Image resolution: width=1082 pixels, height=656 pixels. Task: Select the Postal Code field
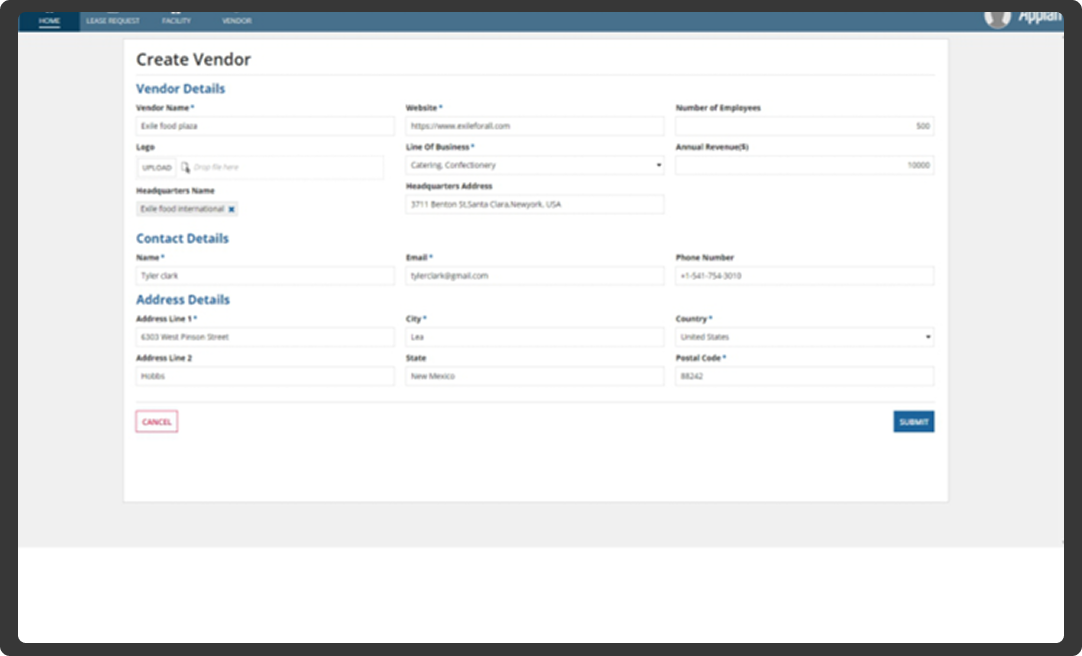point(804,376)
